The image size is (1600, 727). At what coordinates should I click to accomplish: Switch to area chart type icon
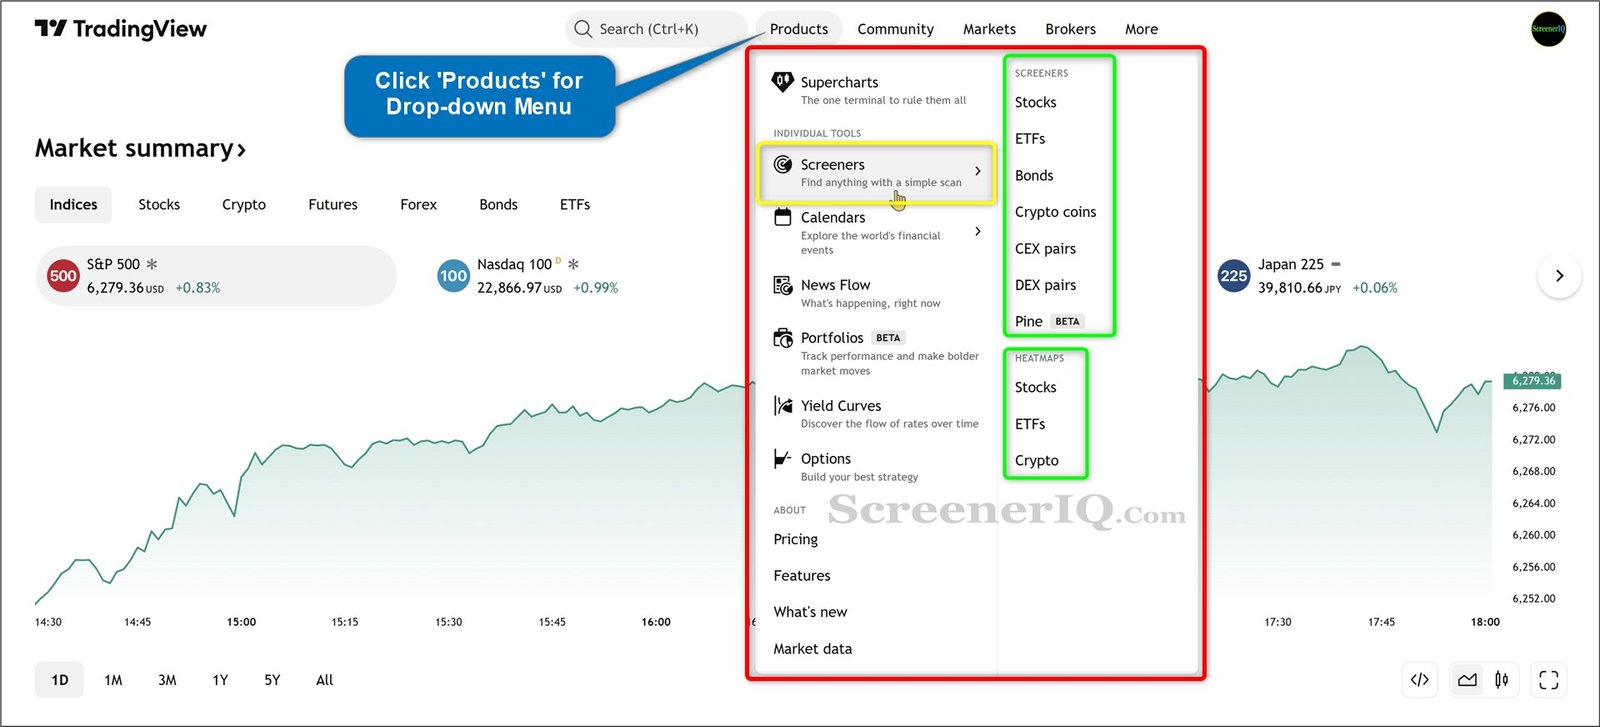[x=1467, y=680]
